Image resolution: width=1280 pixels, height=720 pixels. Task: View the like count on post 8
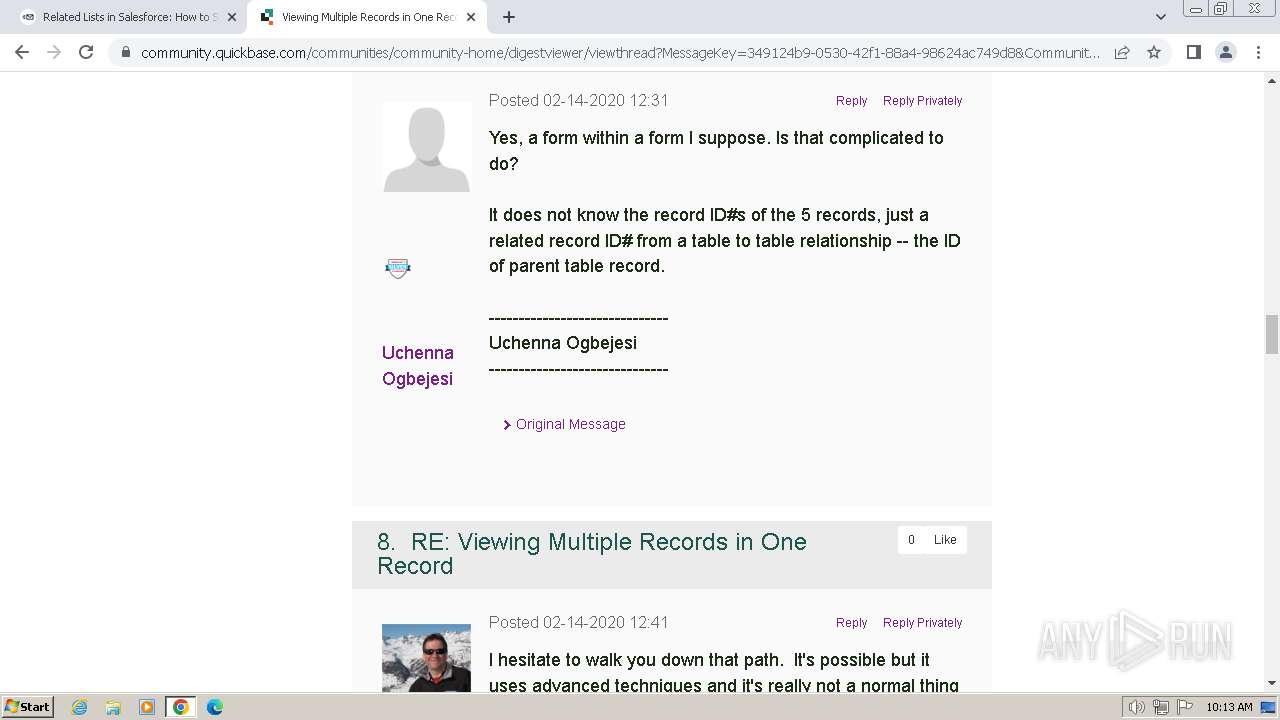(x=911, y=540)
